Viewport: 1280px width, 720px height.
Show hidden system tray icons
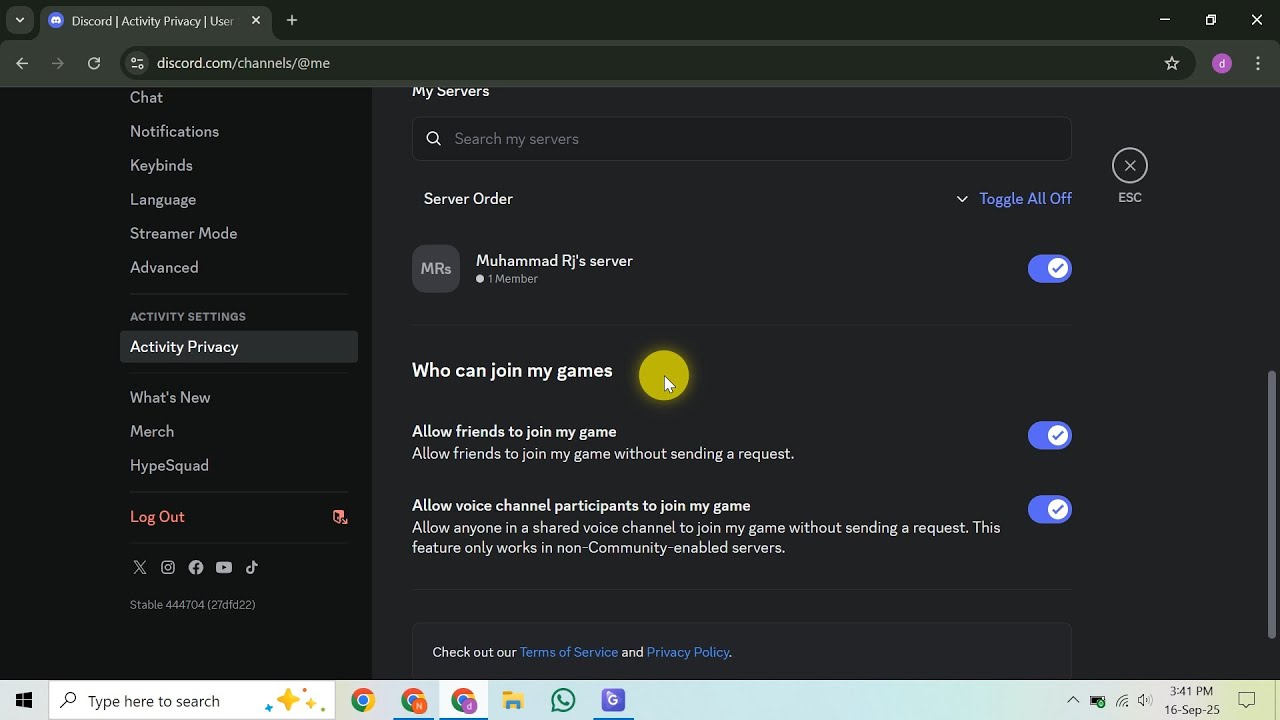click(x=1073, y=701)
